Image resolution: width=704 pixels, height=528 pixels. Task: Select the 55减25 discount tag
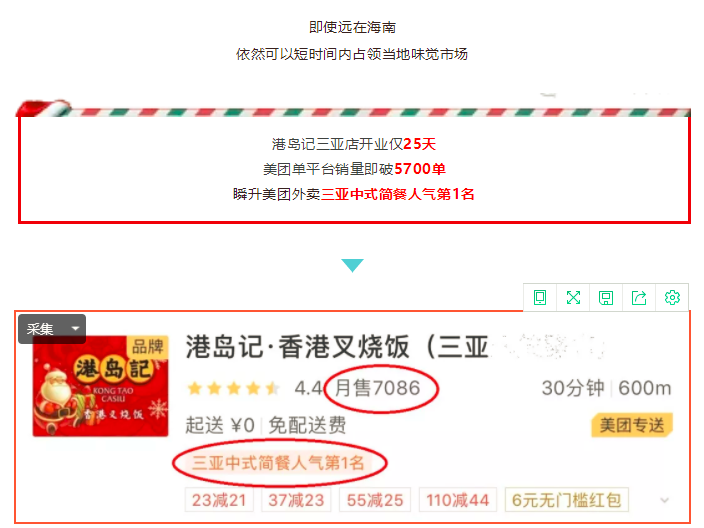coord(375,500)
